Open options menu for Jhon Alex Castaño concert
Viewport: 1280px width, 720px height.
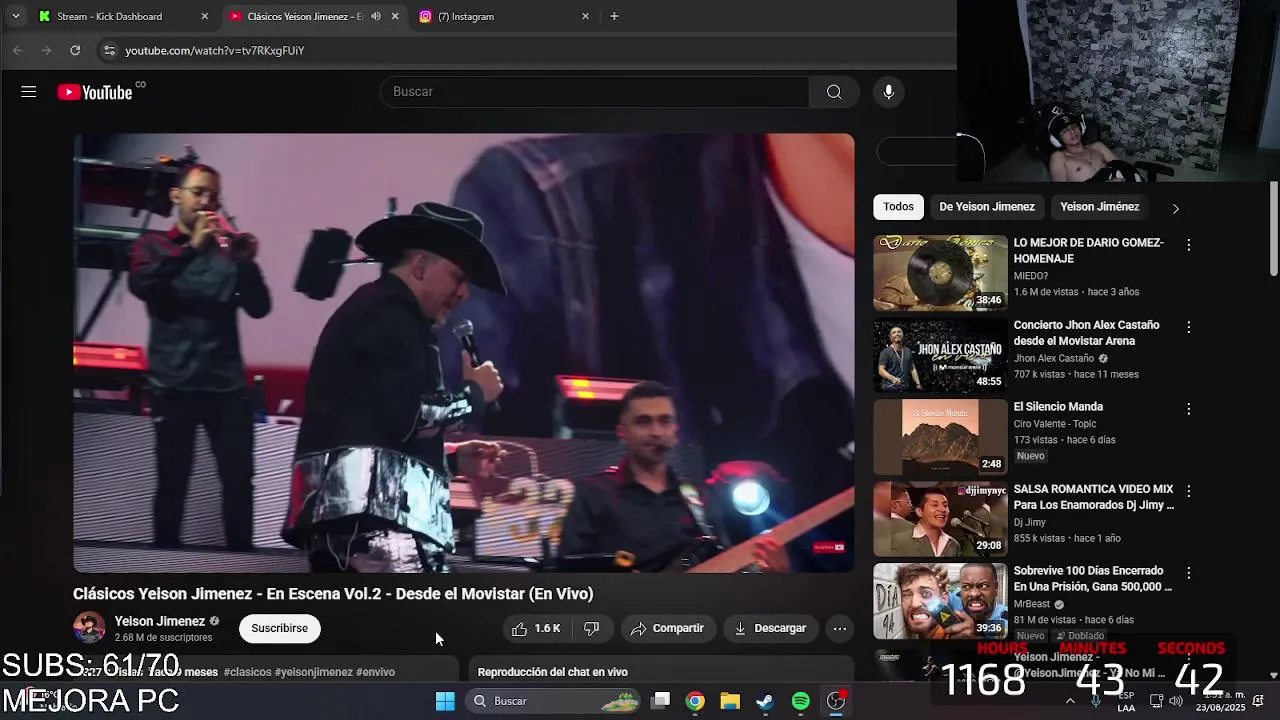[x=1188, y=327]
